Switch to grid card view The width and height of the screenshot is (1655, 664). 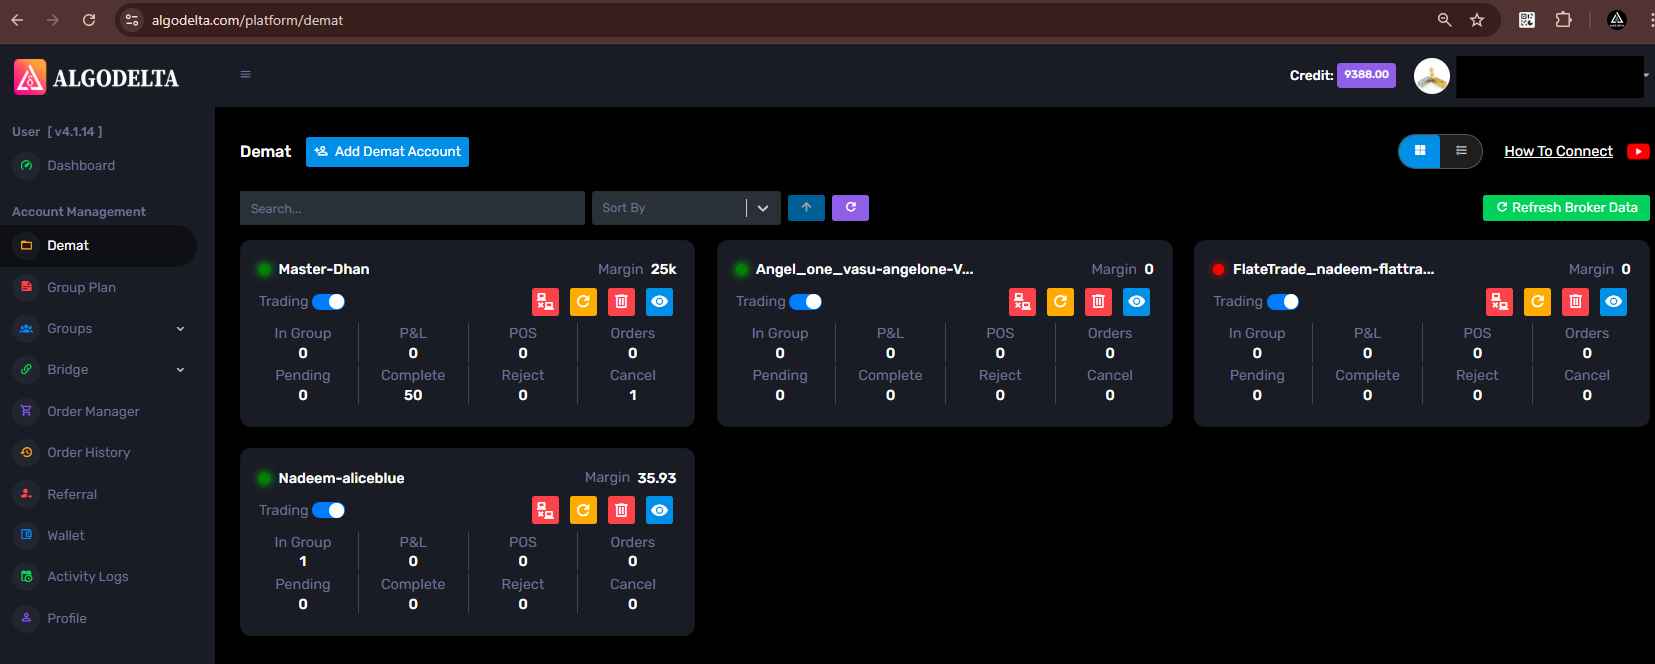point(1419,151)
